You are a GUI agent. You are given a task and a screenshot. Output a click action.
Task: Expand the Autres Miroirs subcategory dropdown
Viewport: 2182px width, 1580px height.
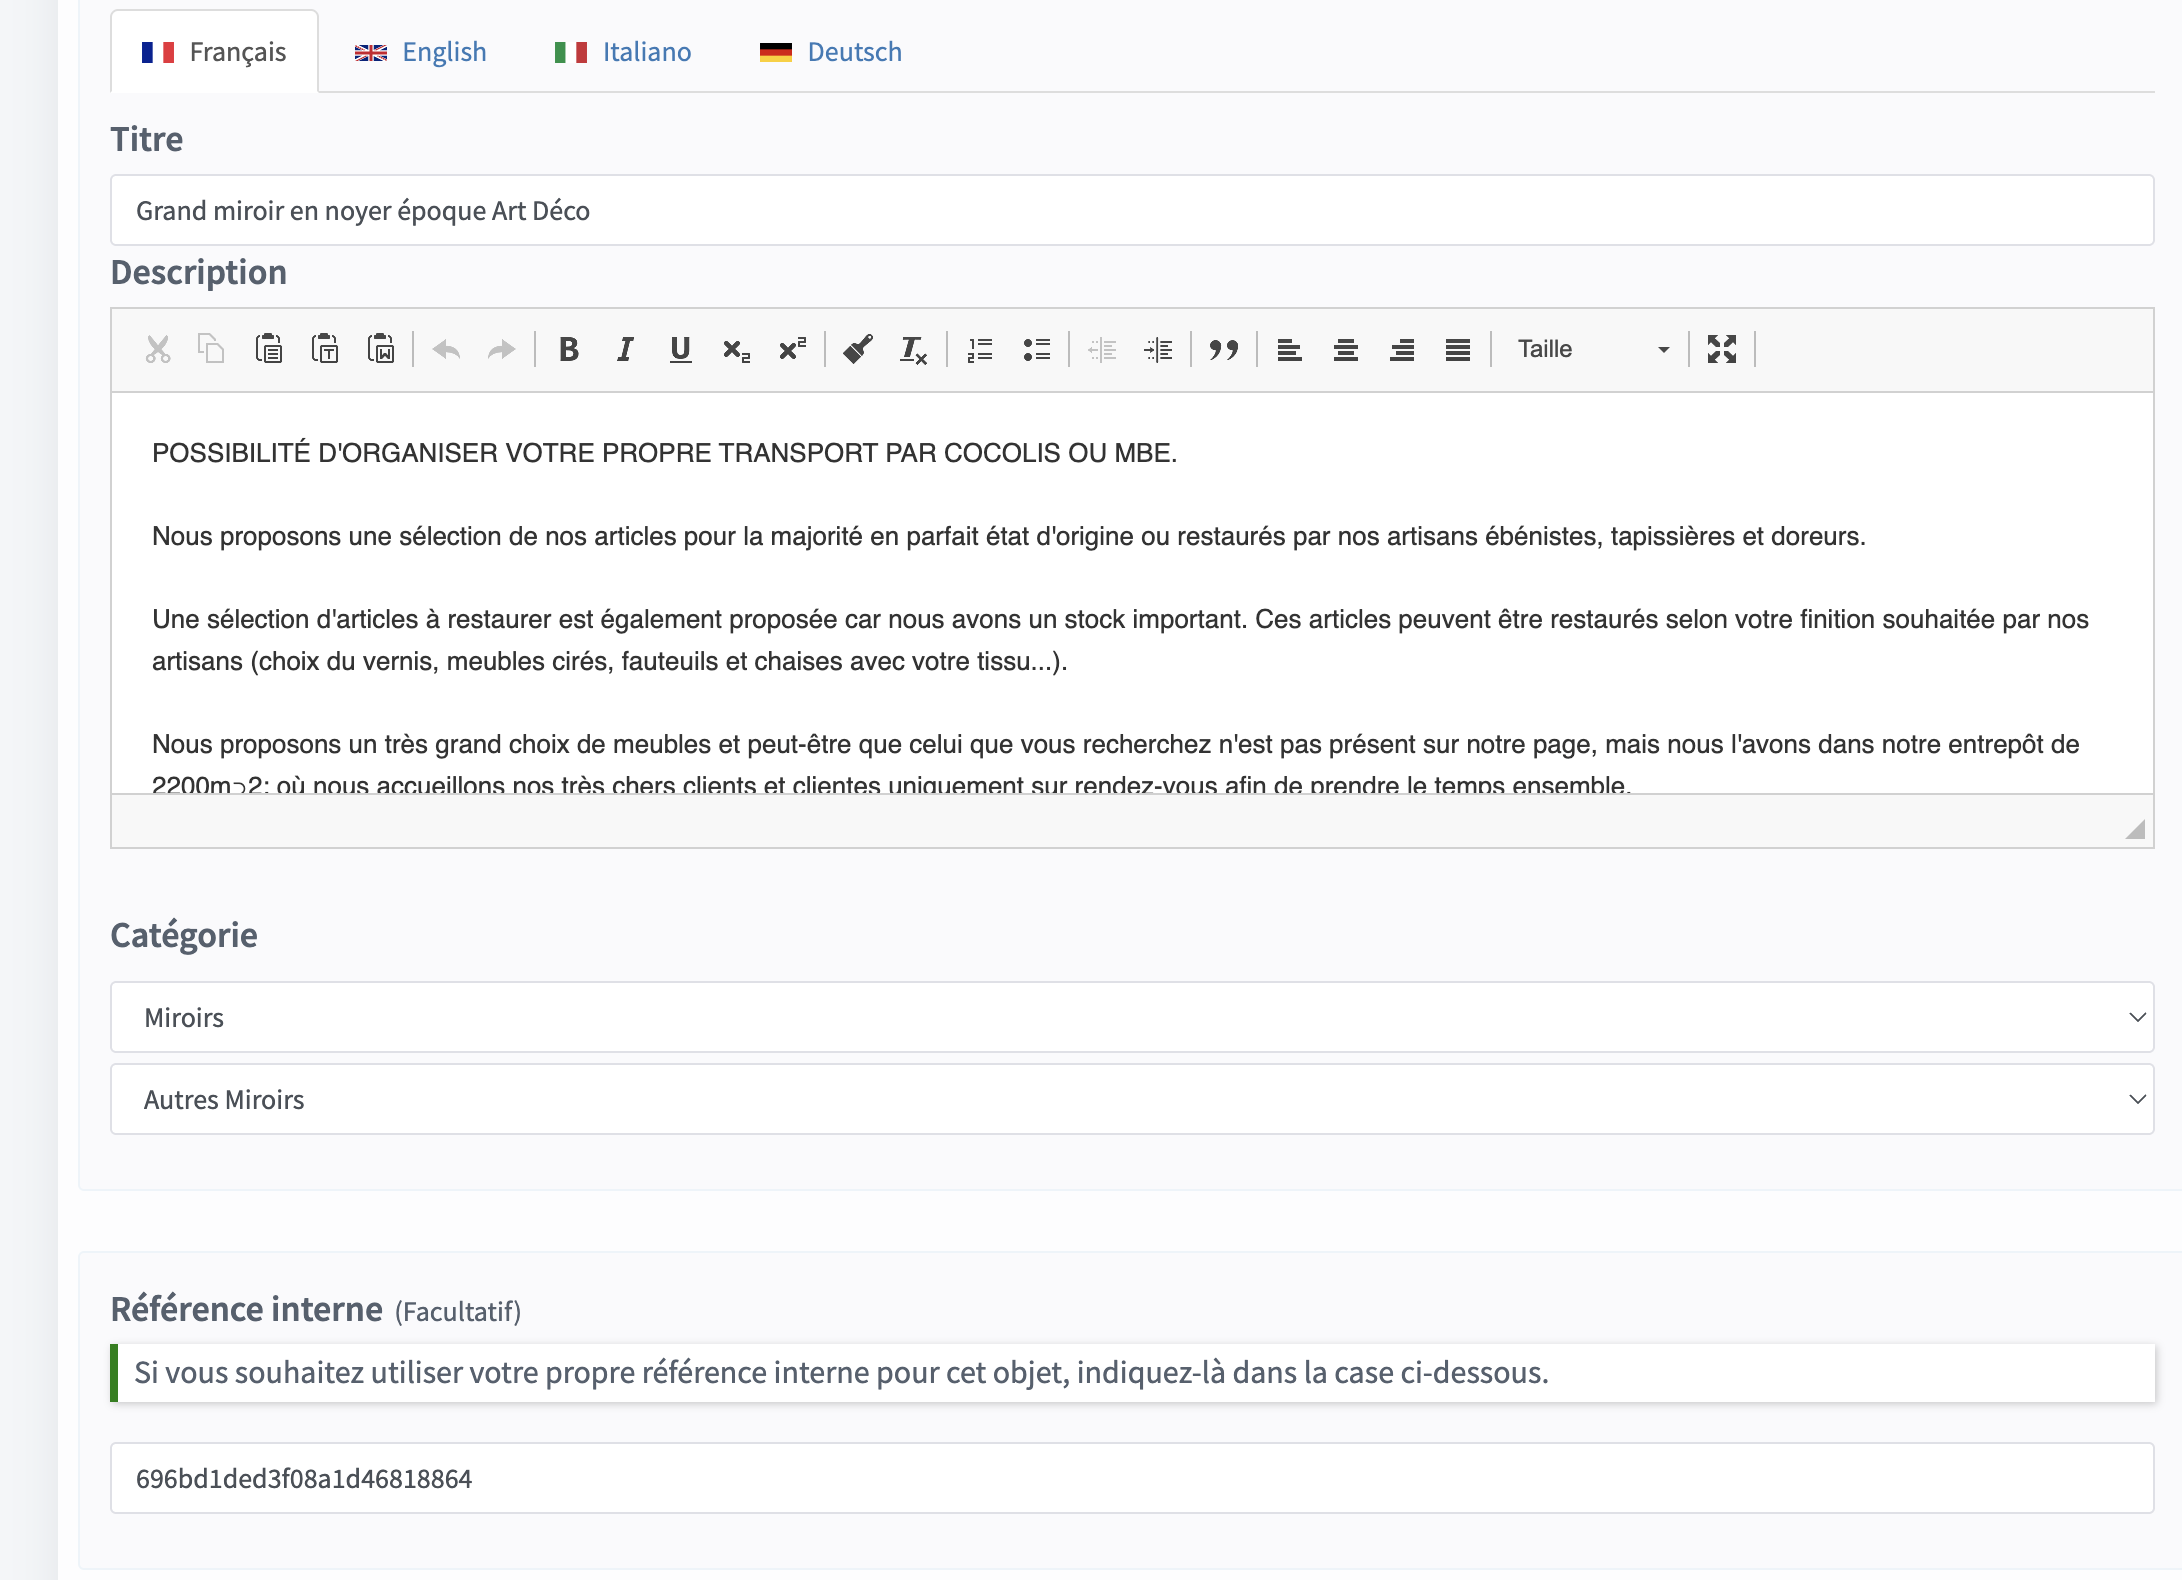tap(1131, 1099)
